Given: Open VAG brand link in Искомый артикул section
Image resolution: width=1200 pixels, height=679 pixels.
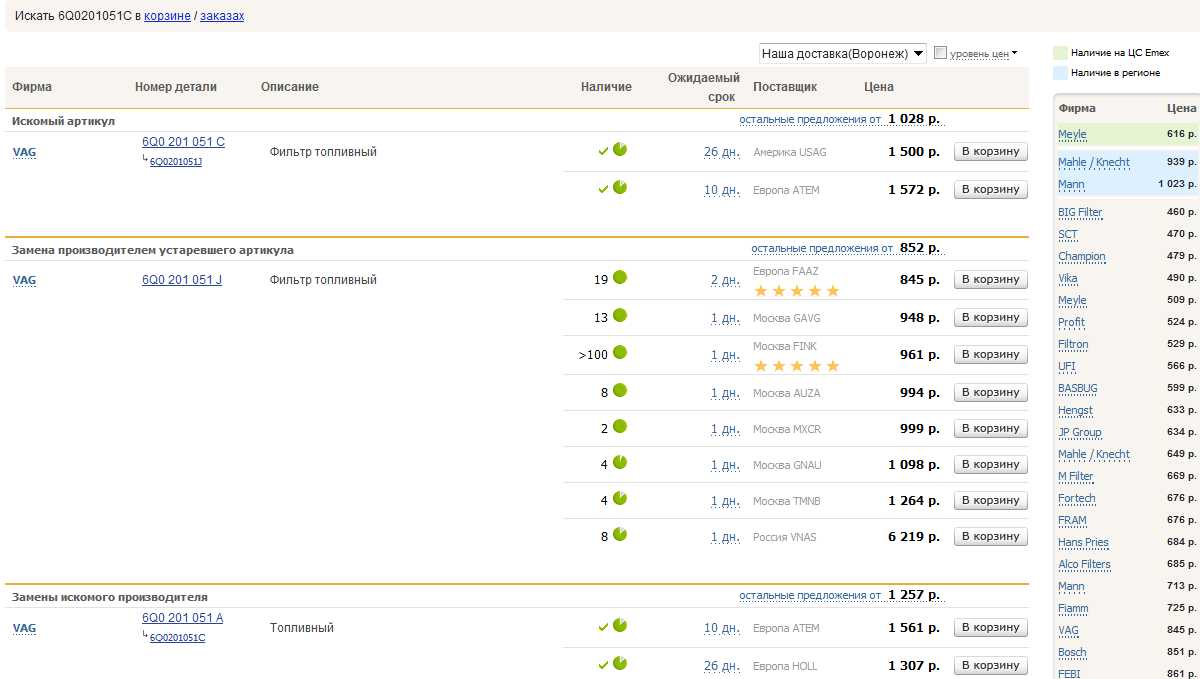Looking at the screenshot, I should (x=24, y=153).
